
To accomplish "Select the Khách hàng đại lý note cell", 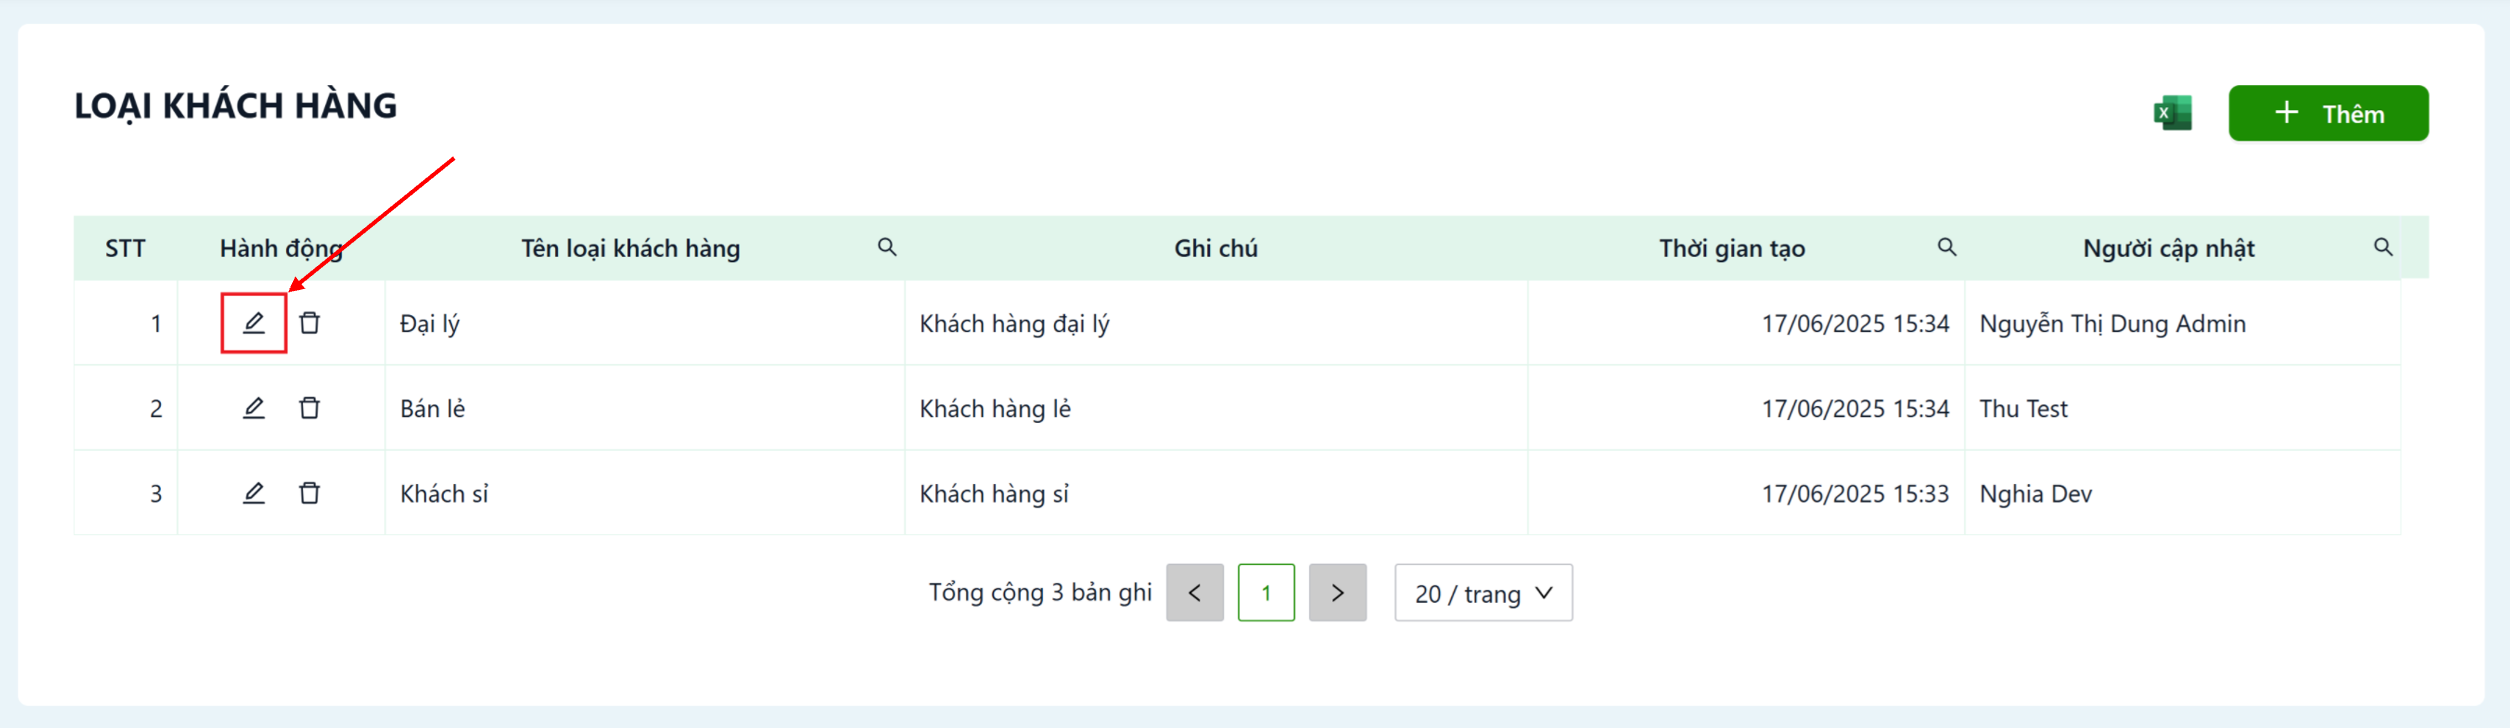I will point(1216,323).
